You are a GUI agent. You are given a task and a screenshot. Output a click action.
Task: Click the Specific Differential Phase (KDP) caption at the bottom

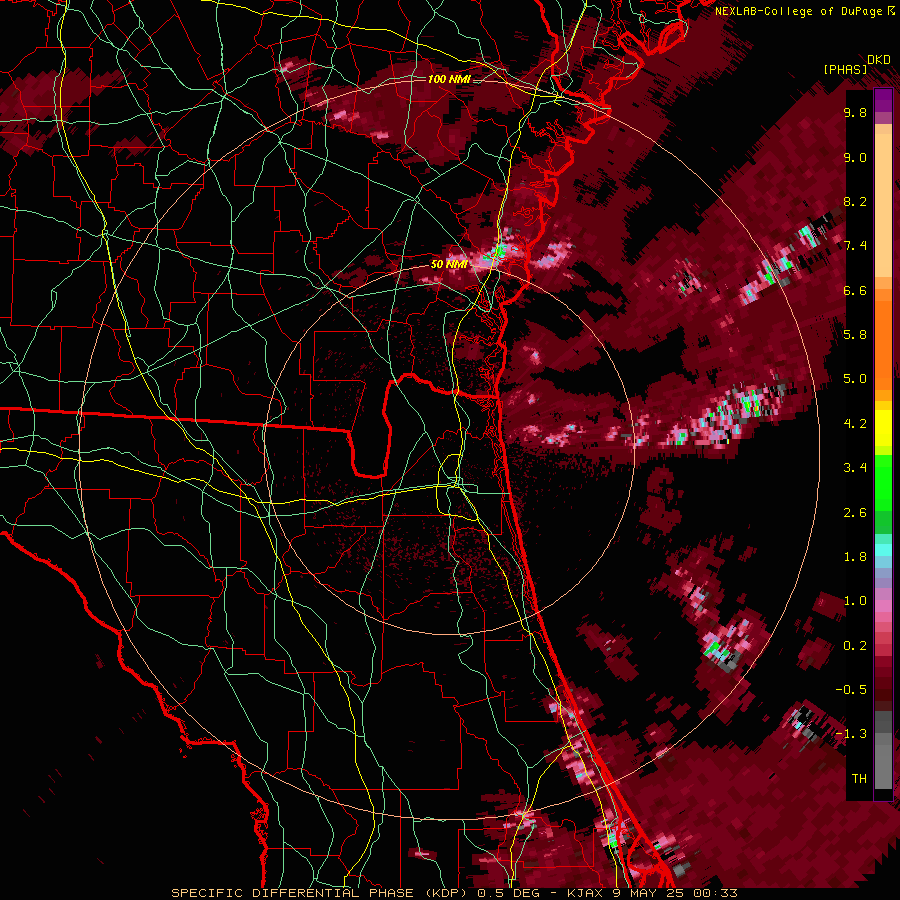point(455,893)
